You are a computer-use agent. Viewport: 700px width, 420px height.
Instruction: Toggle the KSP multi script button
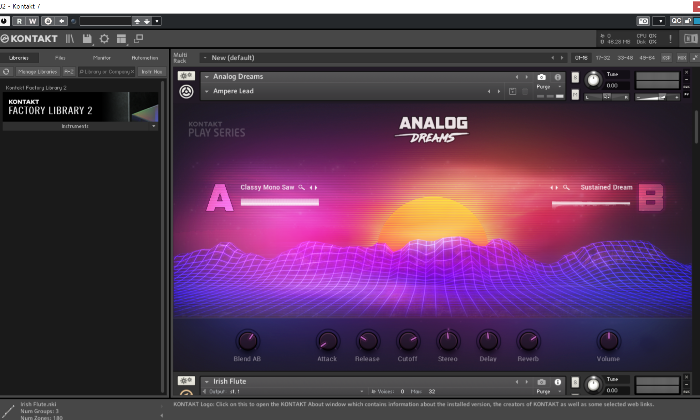click(x=666, y=58)
